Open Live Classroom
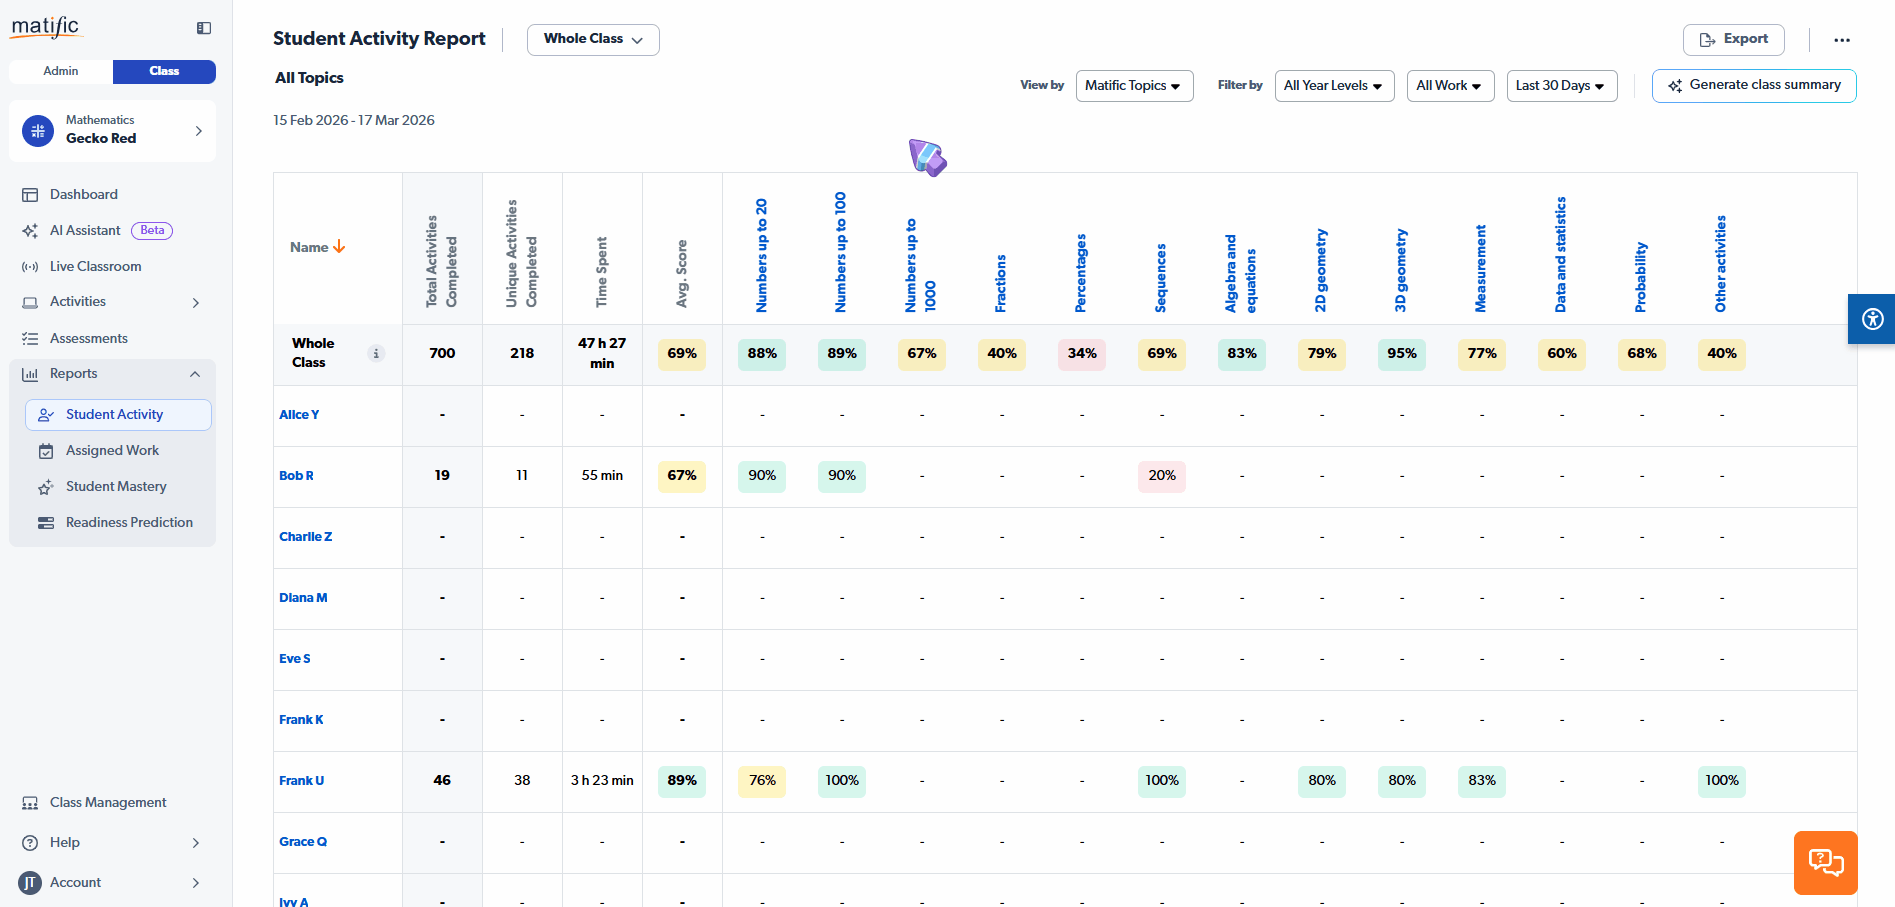This screenshot has height=907, width=1895. coord(94,266)
